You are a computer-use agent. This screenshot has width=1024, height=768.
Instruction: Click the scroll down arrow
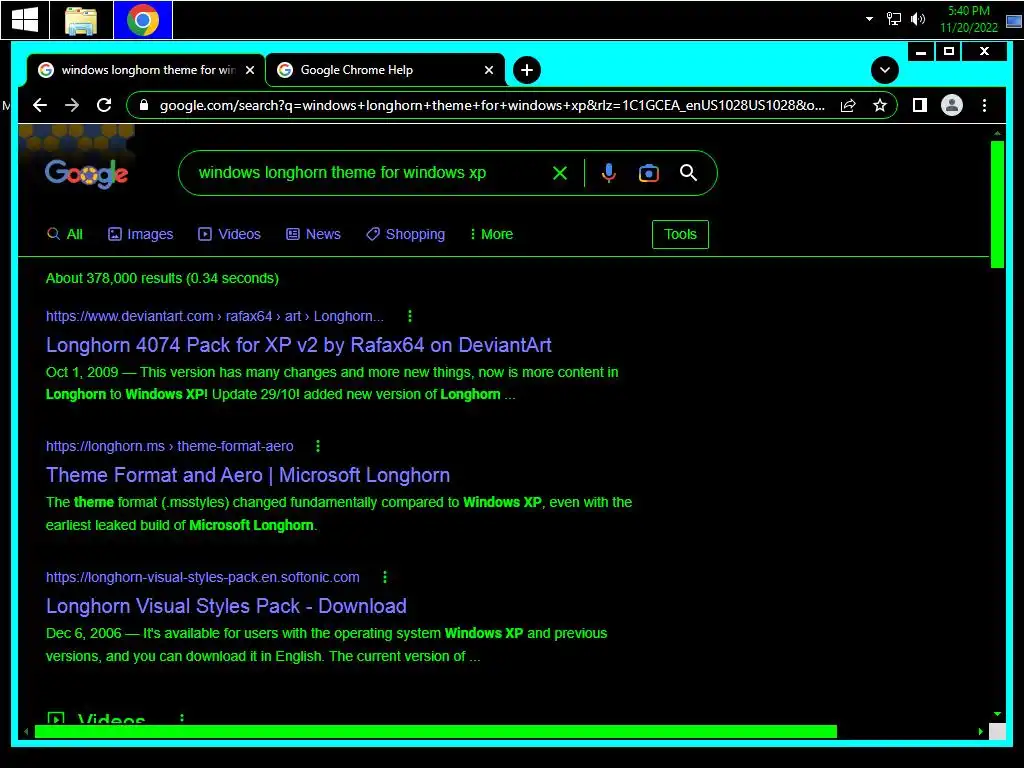(x=997, y=714)
